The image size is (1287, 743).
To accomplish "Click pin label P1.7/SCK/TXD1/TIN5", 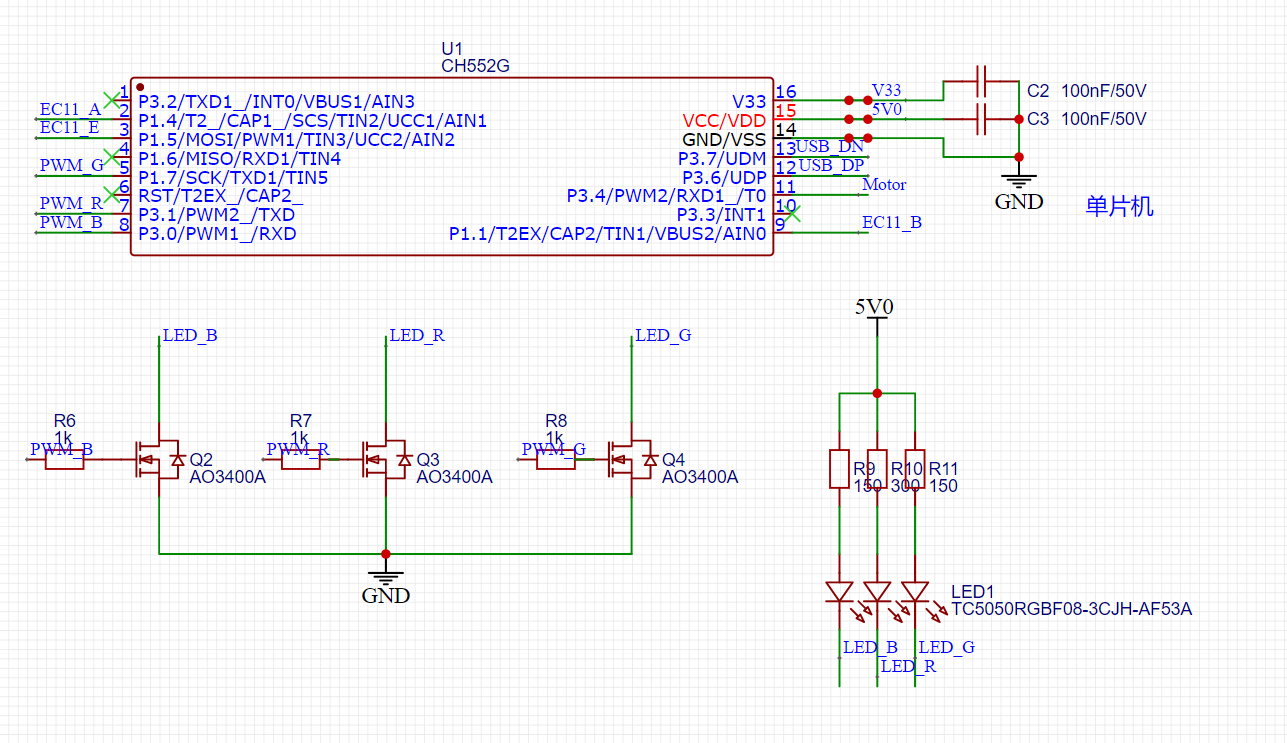I will [233, 178].
